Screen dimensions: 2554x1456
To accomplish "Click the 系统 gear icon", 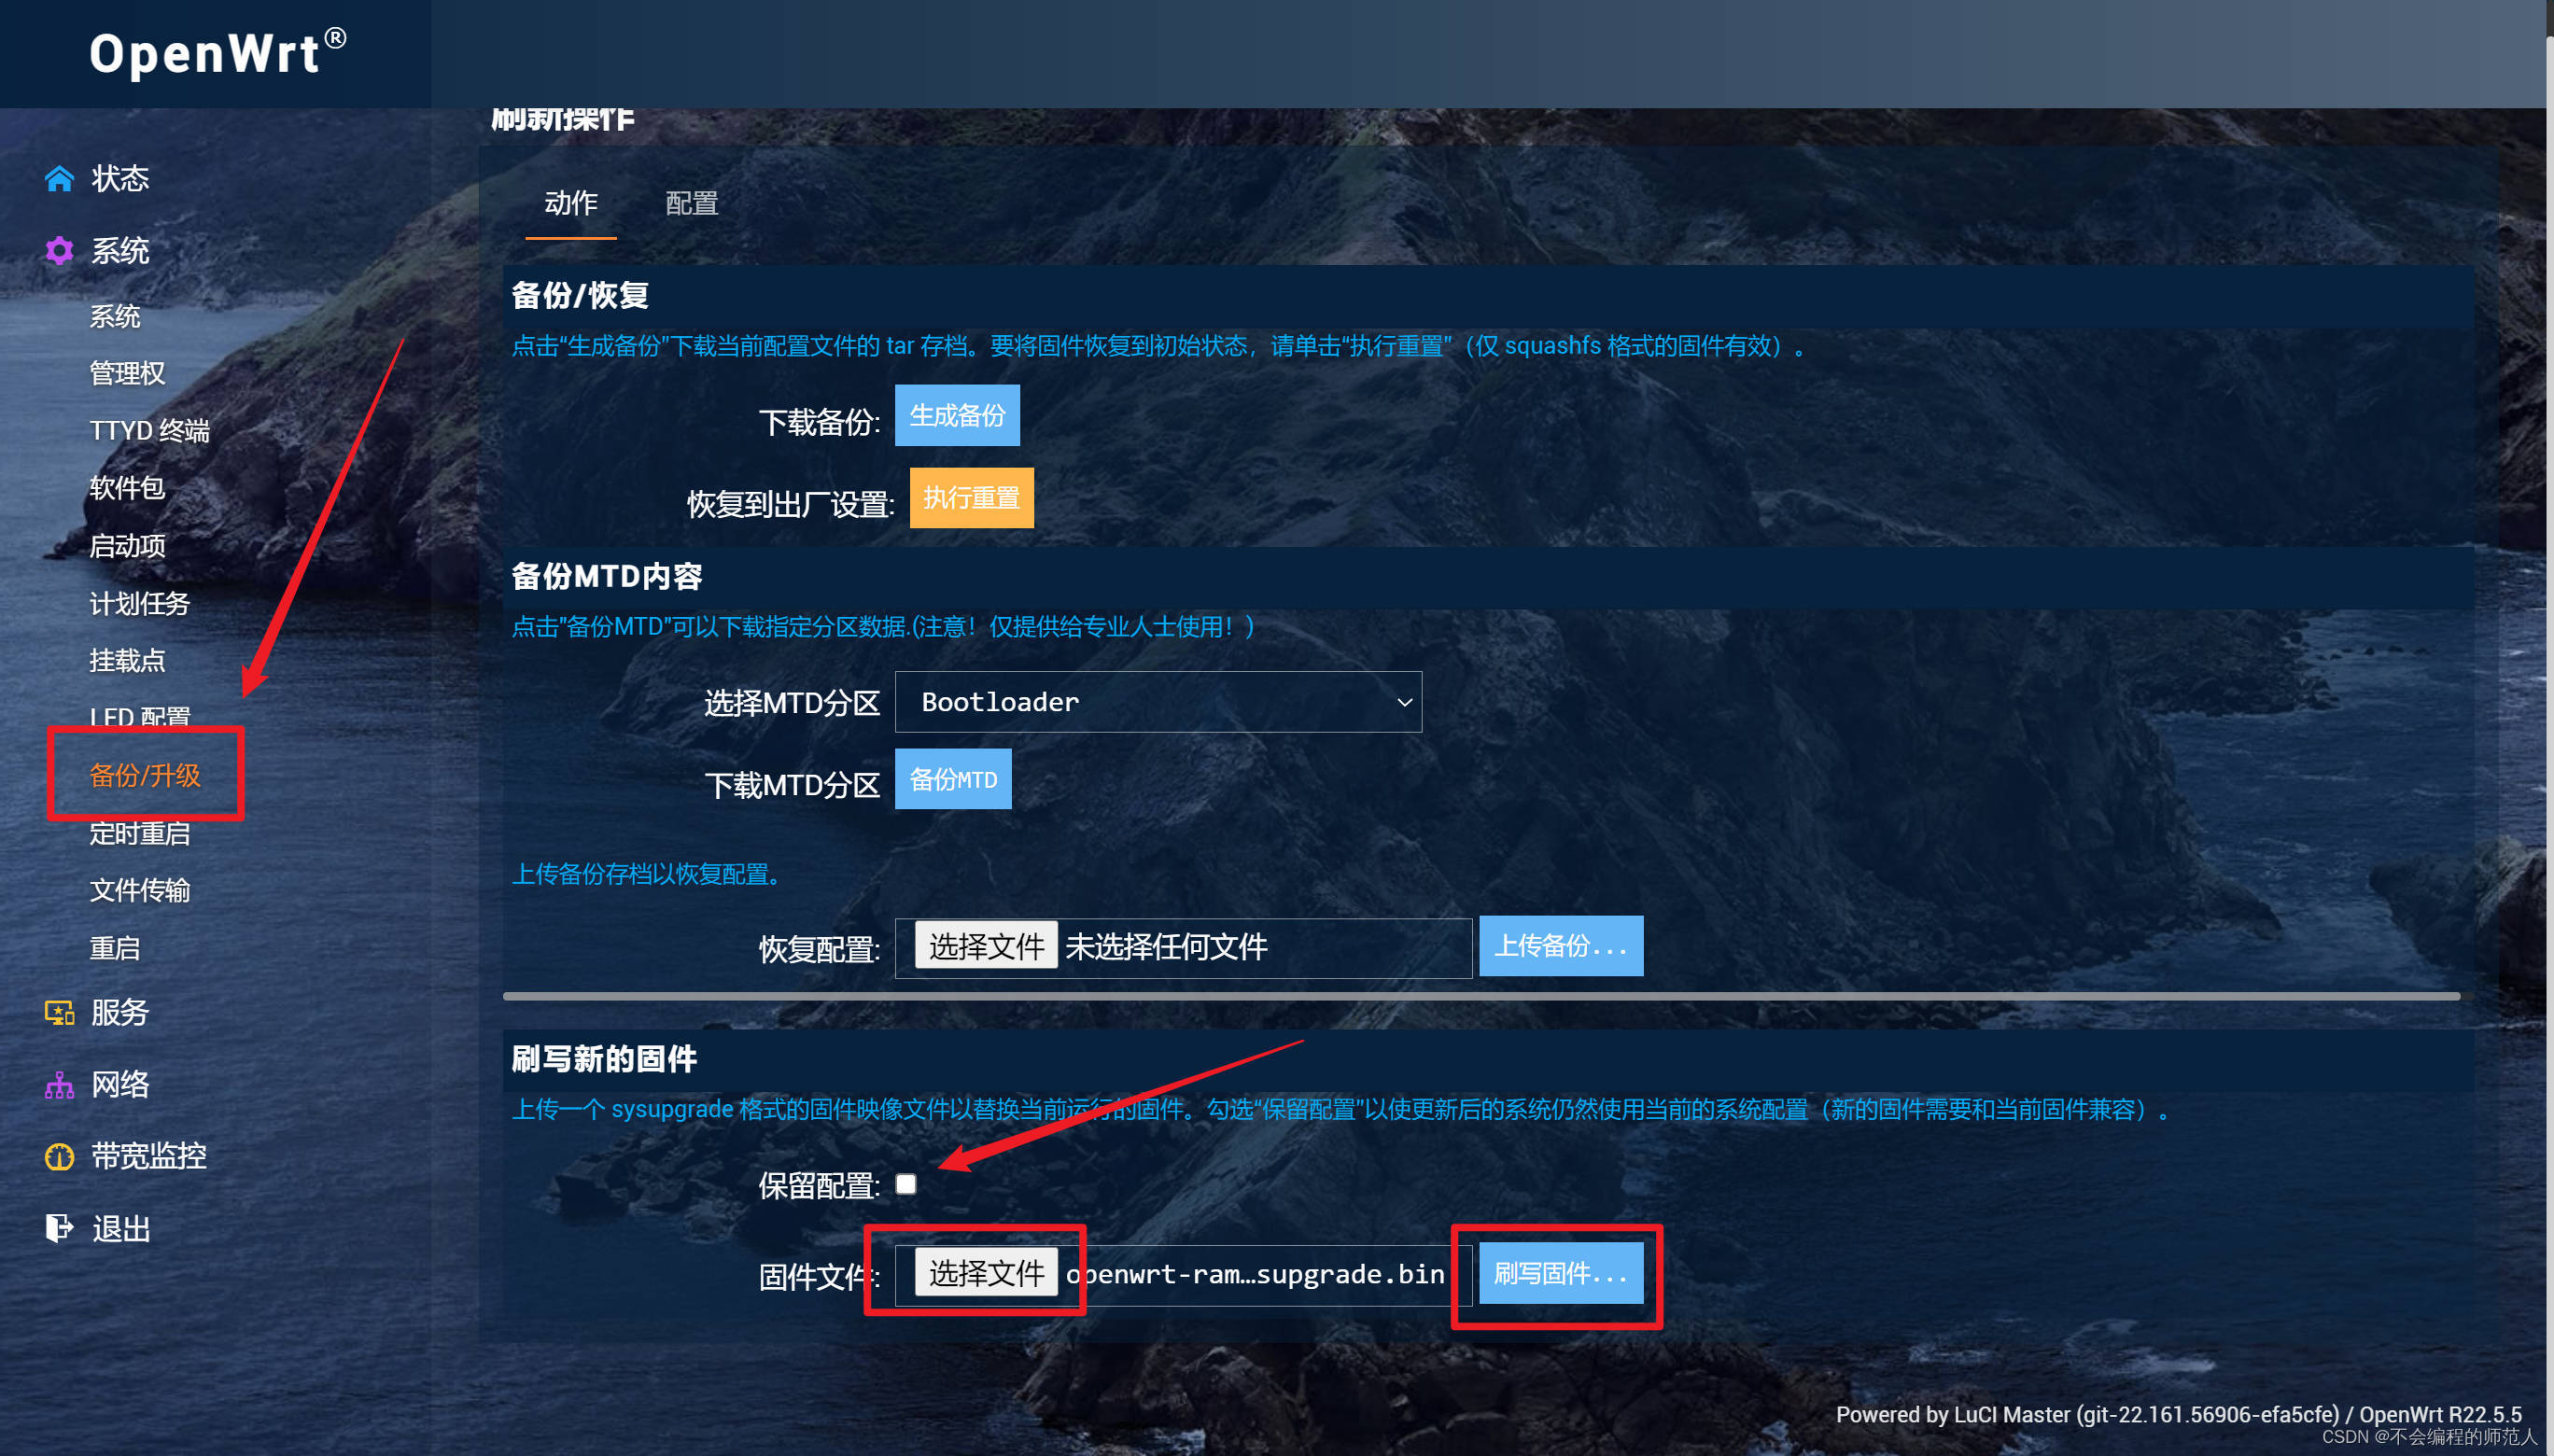I will tap(59, 250).
